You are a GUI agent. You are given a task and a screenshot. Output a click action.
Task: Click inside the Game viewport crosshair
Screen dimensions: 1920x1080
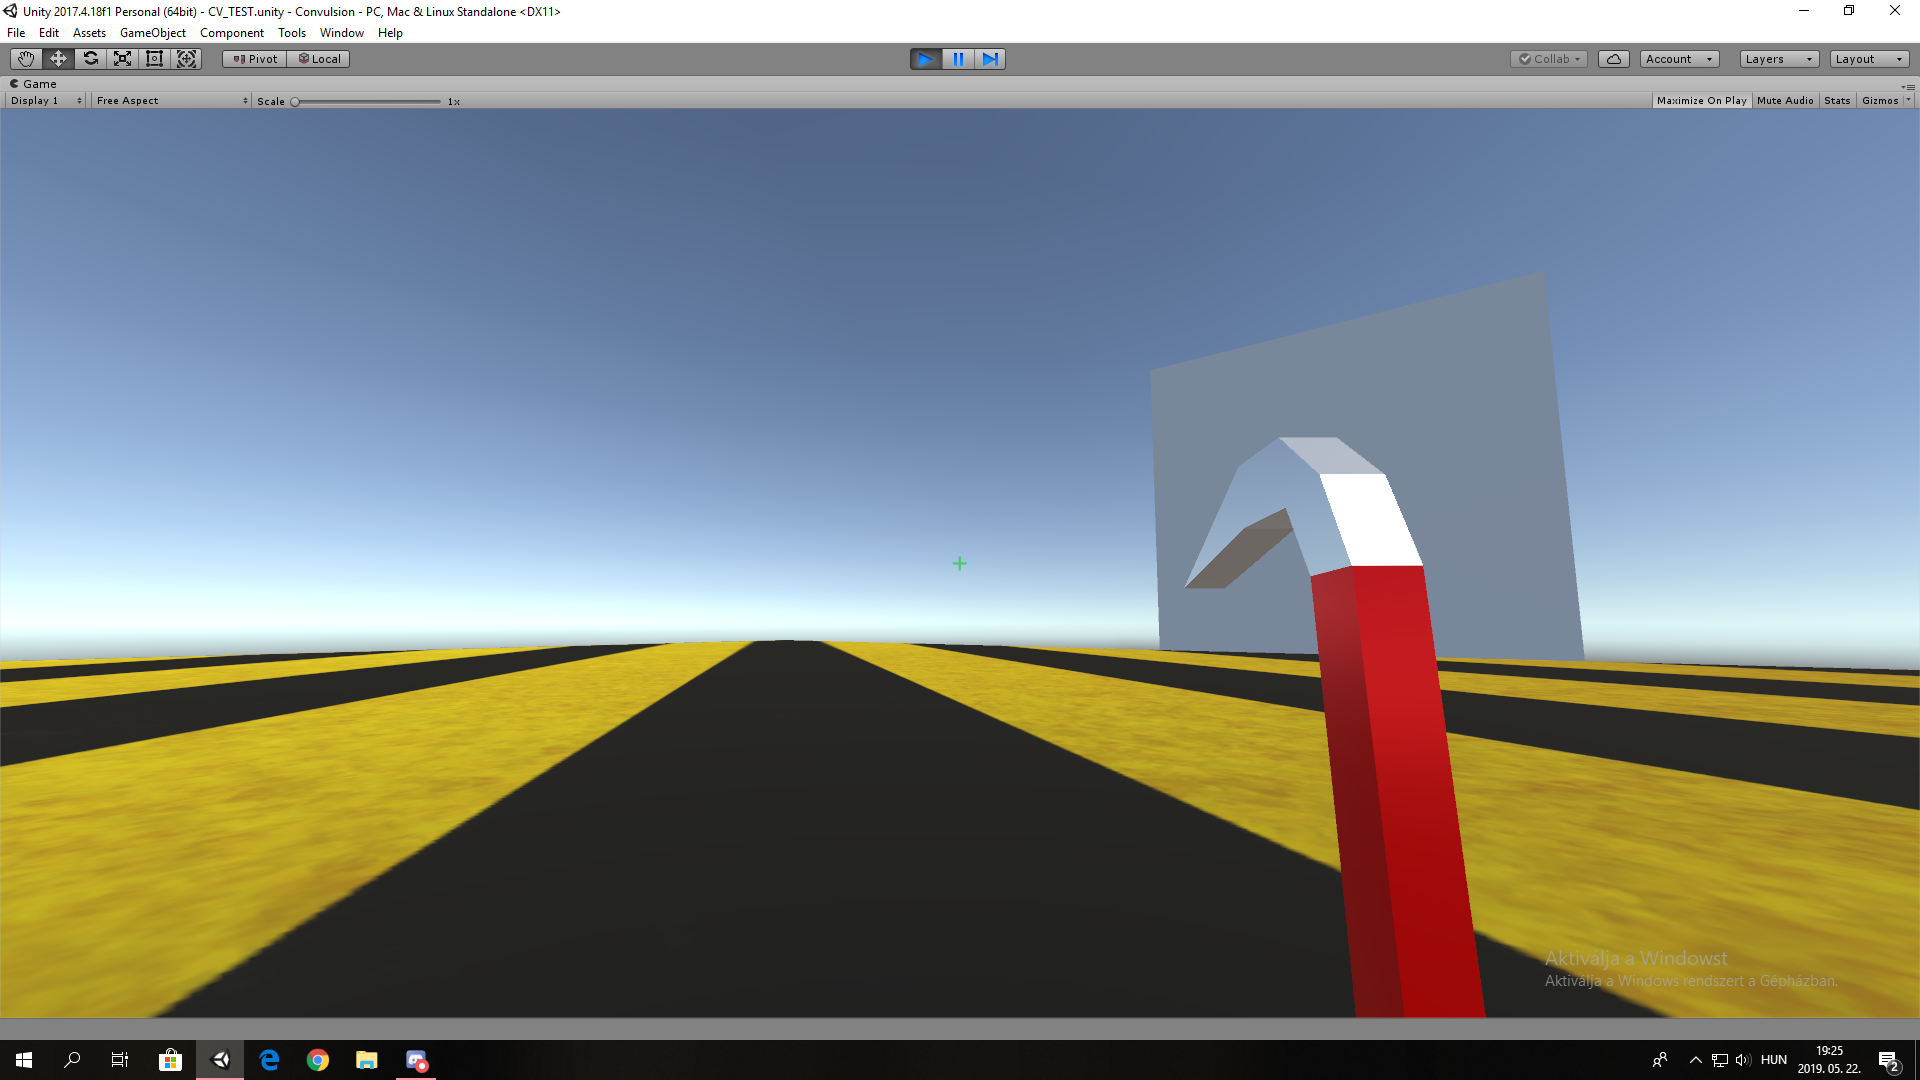tap(959, 564)
